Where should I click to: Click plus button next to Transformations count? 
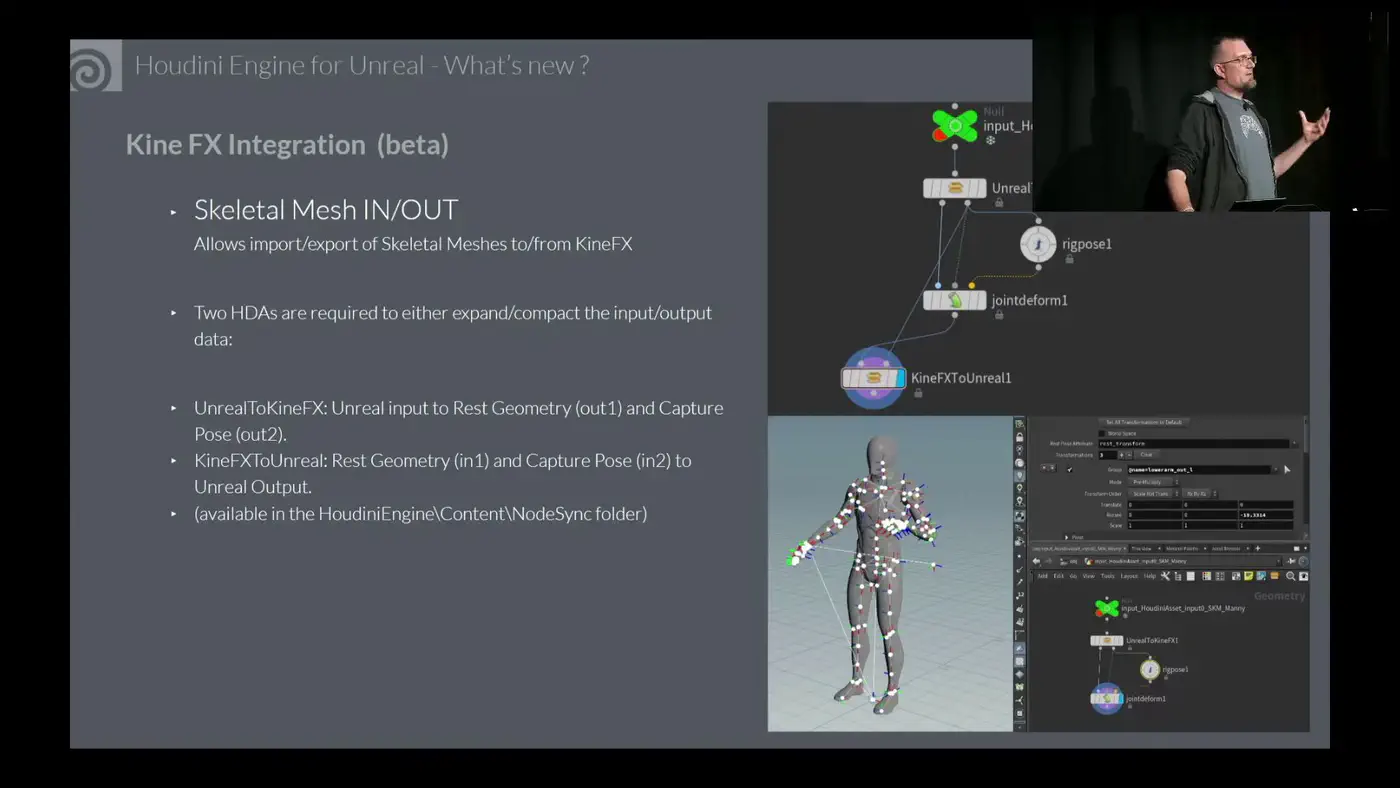[x=1121, y=455]
